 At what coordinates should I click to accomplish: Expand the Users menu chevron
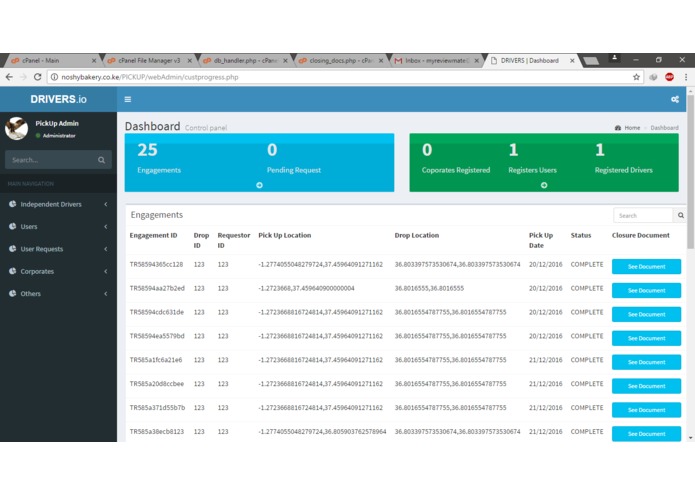[105, 226]
